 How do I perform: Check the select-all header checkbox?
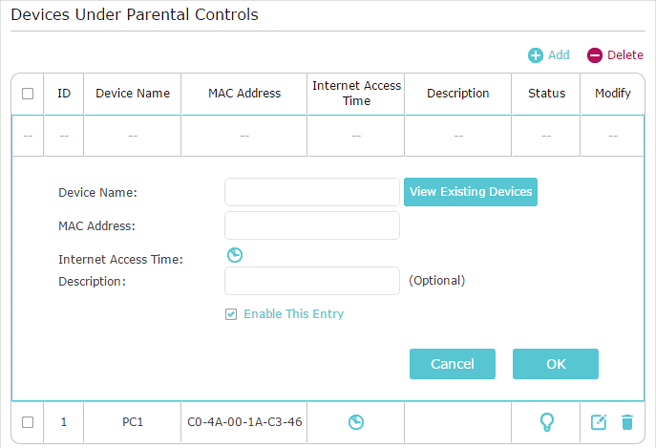[x=28, y=93]
